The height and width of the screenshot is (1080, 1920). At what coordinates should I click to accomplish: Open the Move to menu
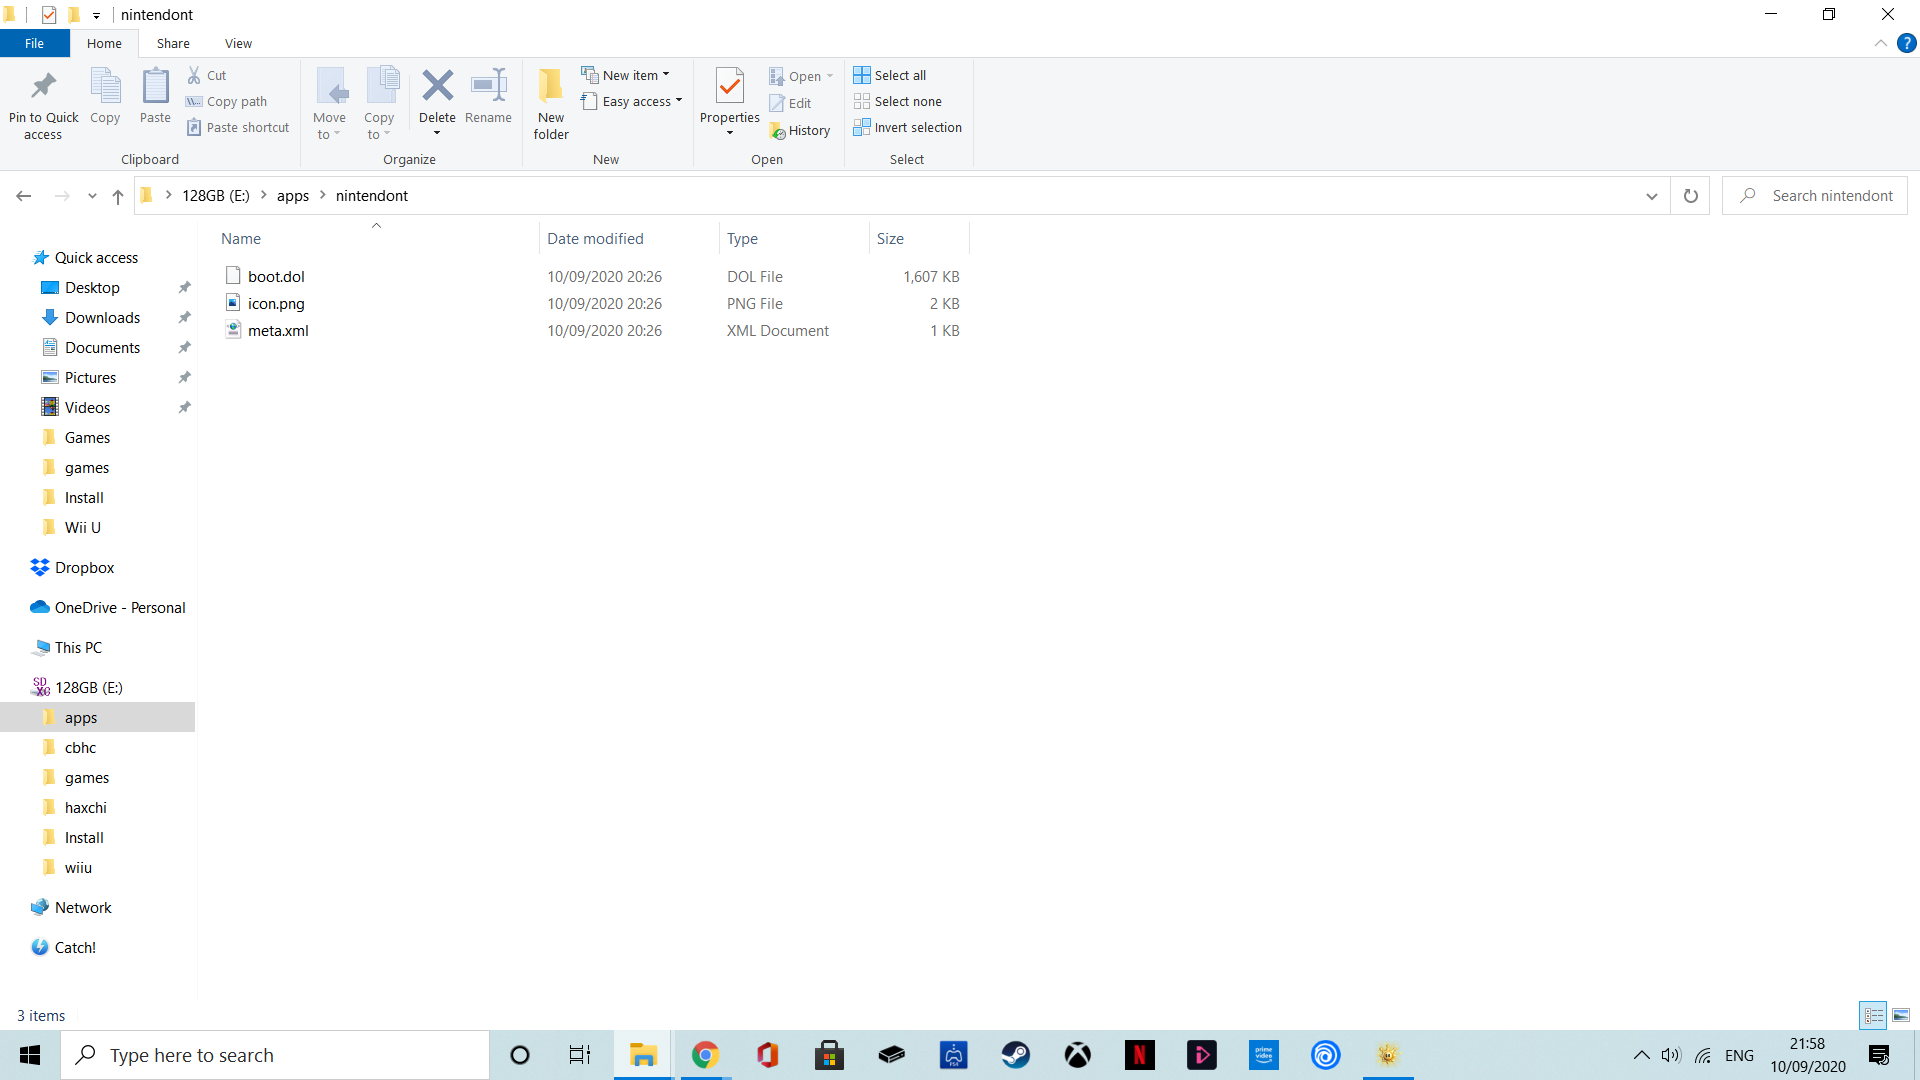[x=329, y=104]
